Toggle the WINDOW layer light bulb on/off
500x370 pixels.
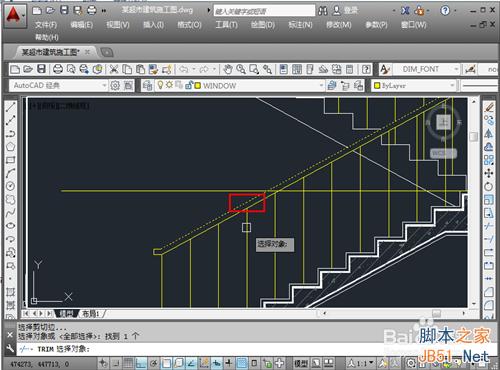click(160, 85)
